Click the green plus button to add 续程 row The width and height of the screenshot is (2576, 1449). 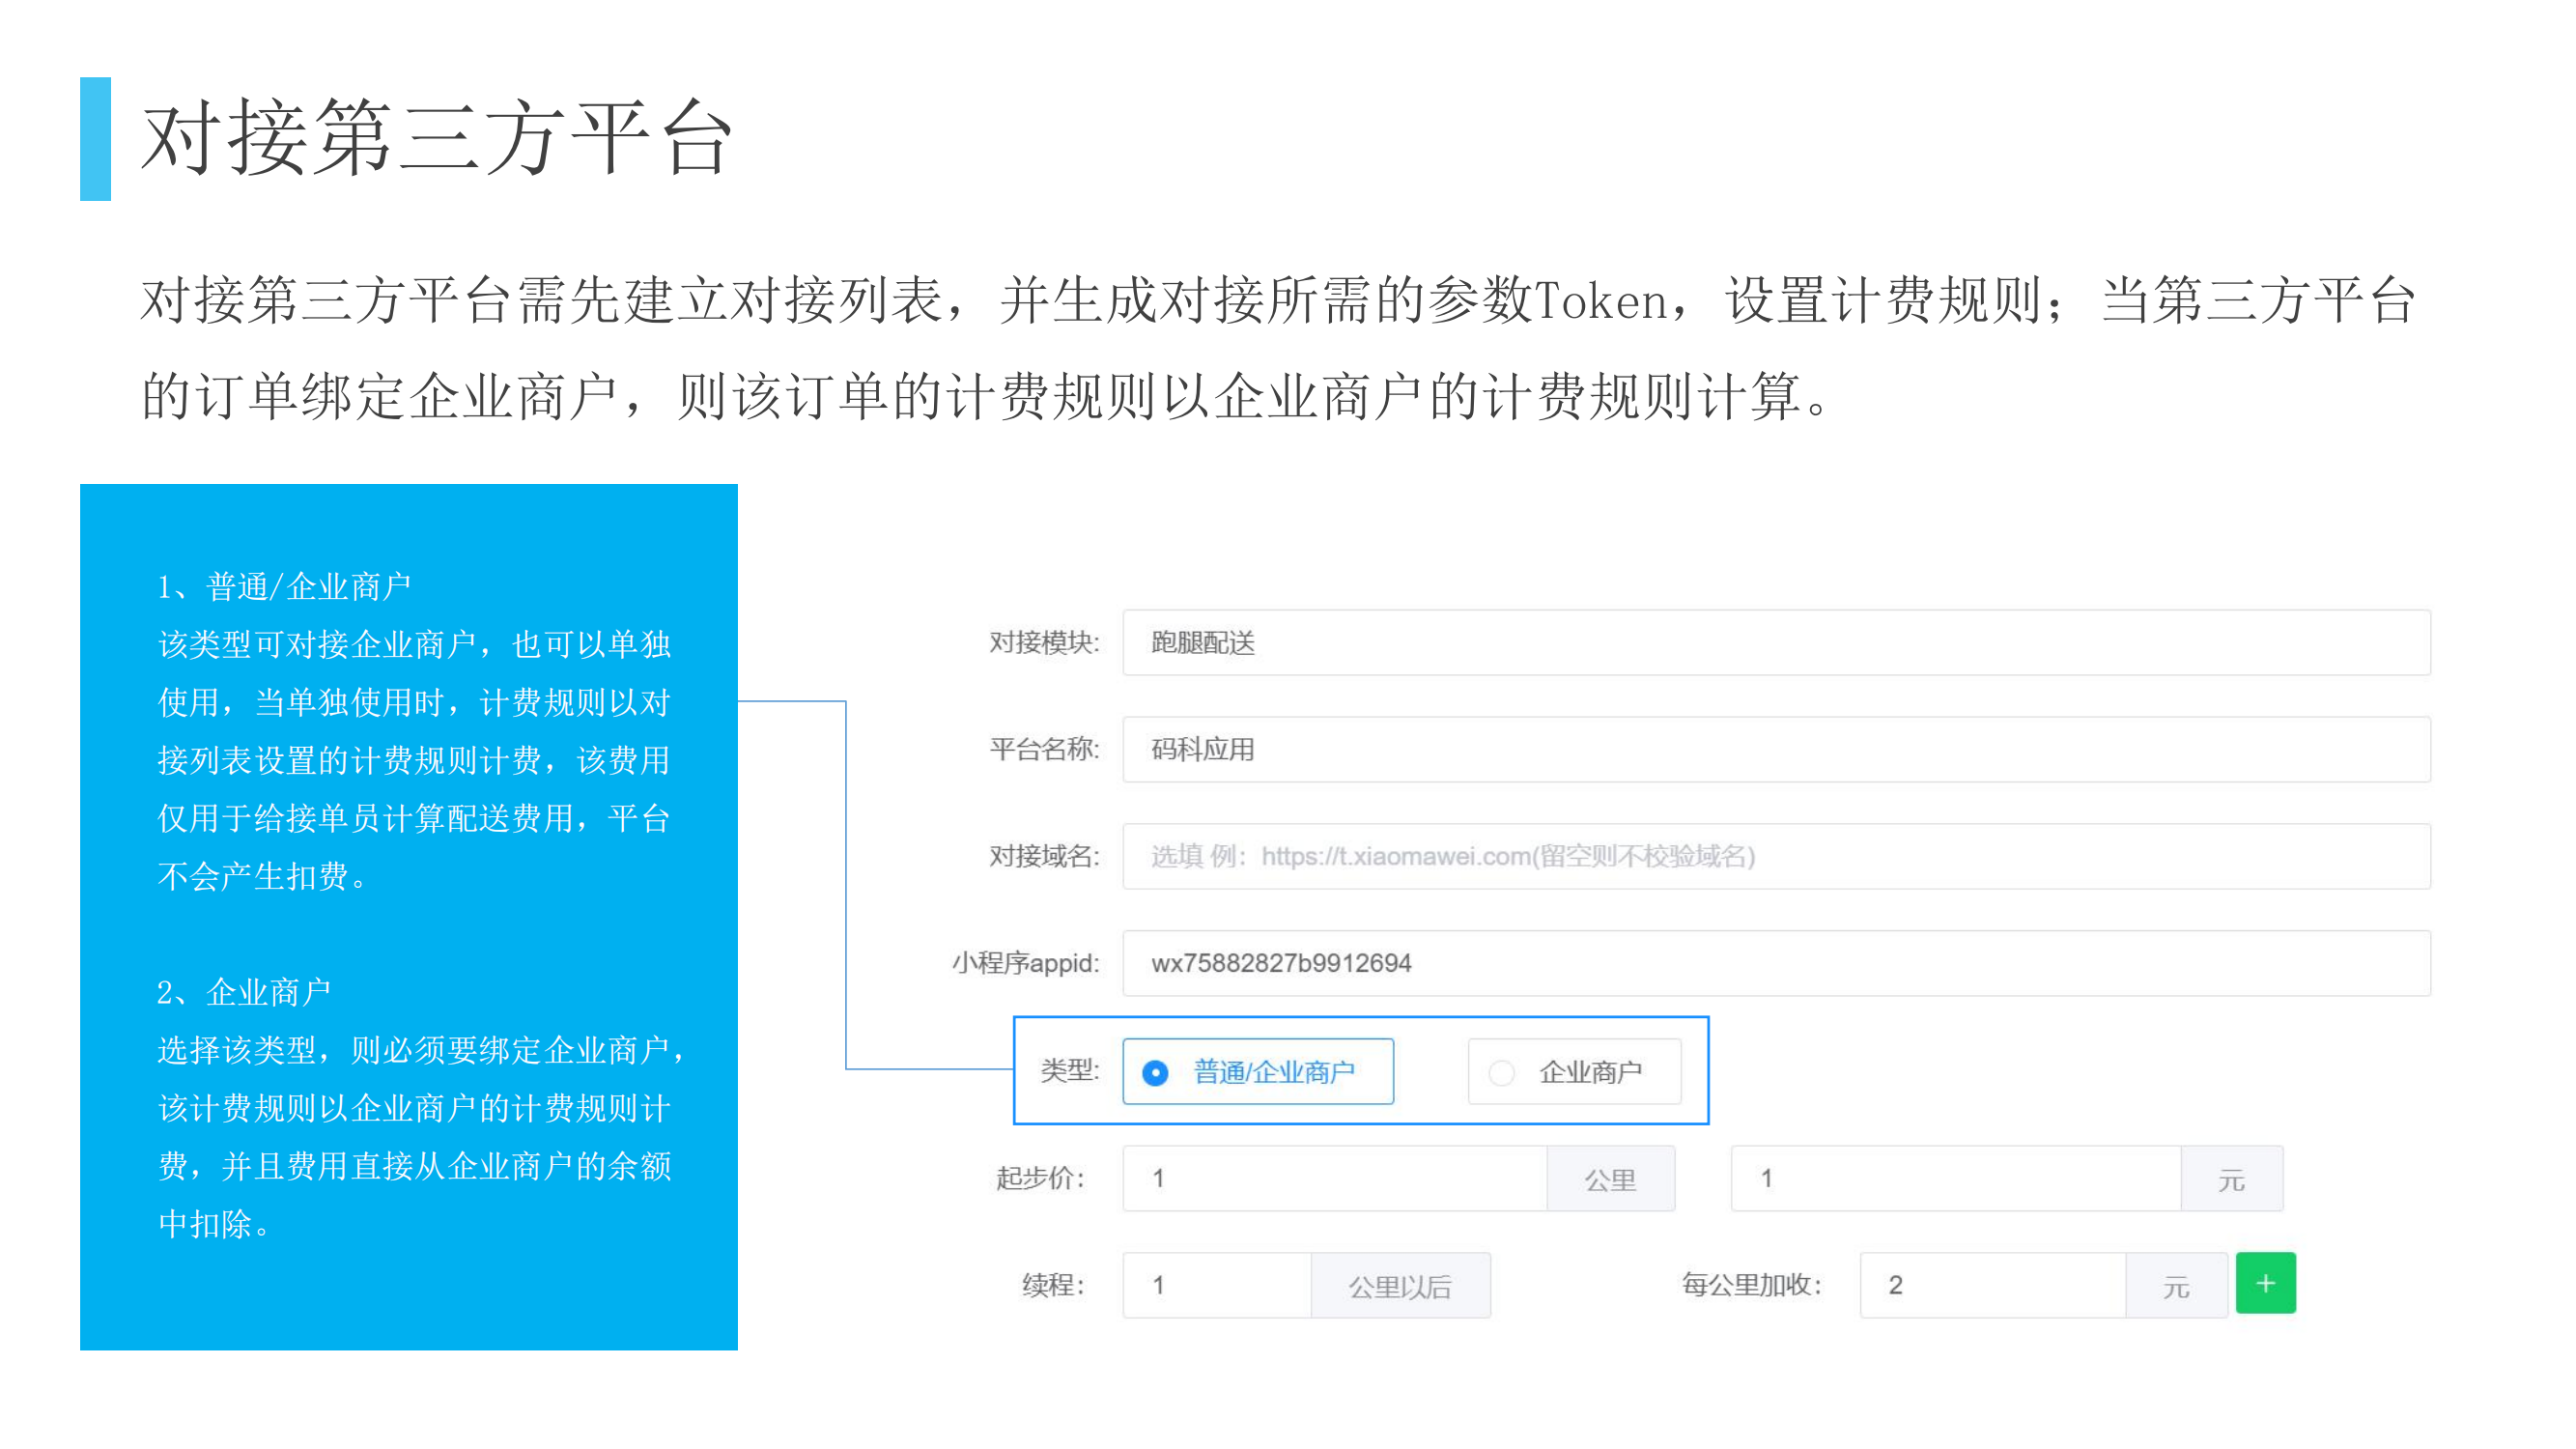pyautogui.click(x=2265, y=1283)
